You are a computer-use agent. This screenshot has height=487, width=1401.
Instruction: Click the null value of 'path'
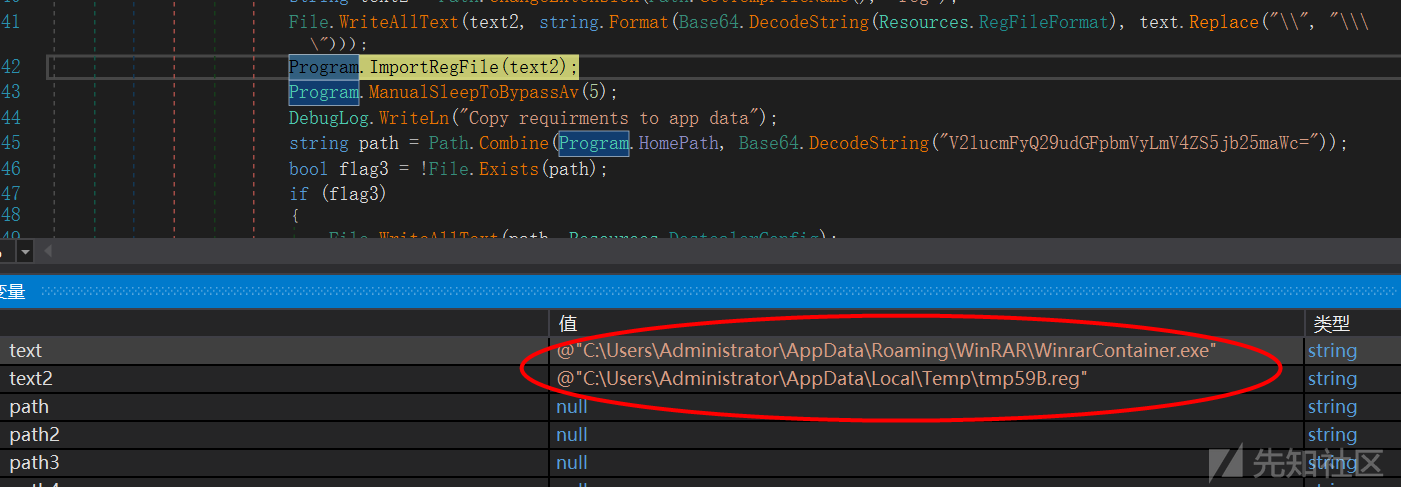coord(572,406)
